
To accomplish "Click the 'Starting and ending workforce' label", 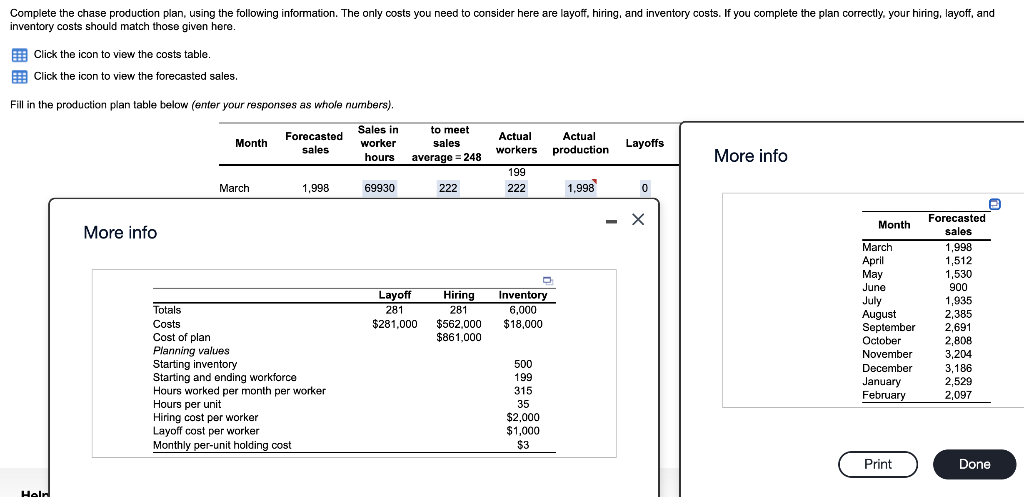I will [x=225, y=377].
